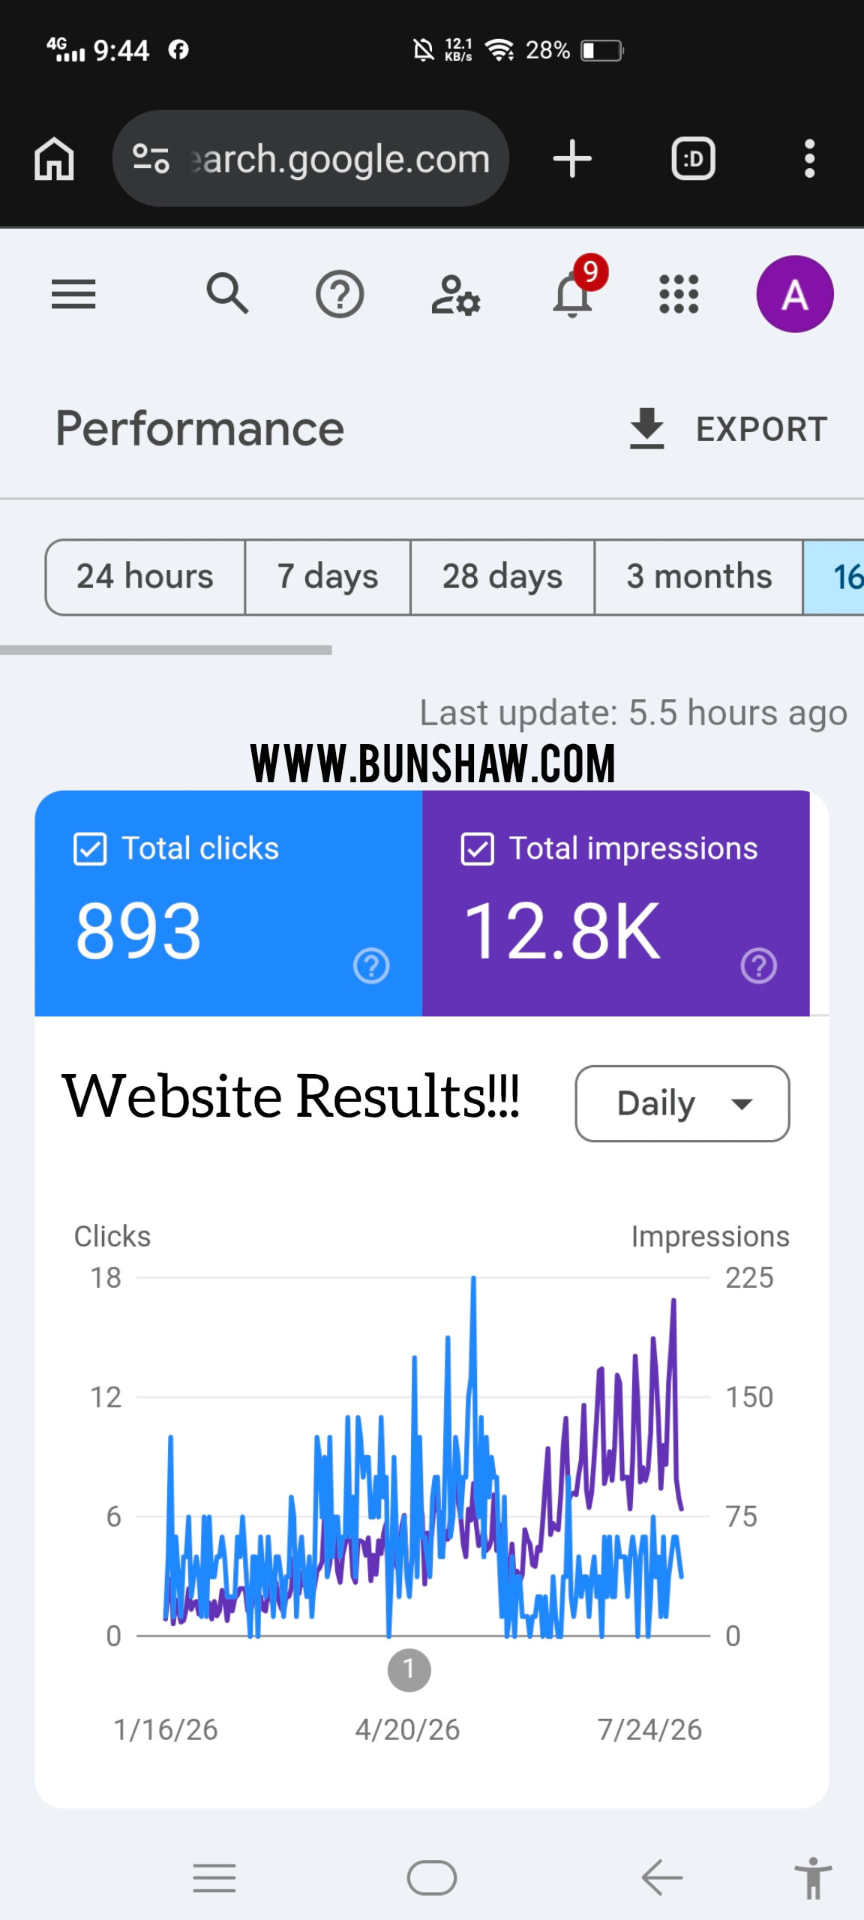
Task: Open a new tab with plus icon
Action: point(572,159)
